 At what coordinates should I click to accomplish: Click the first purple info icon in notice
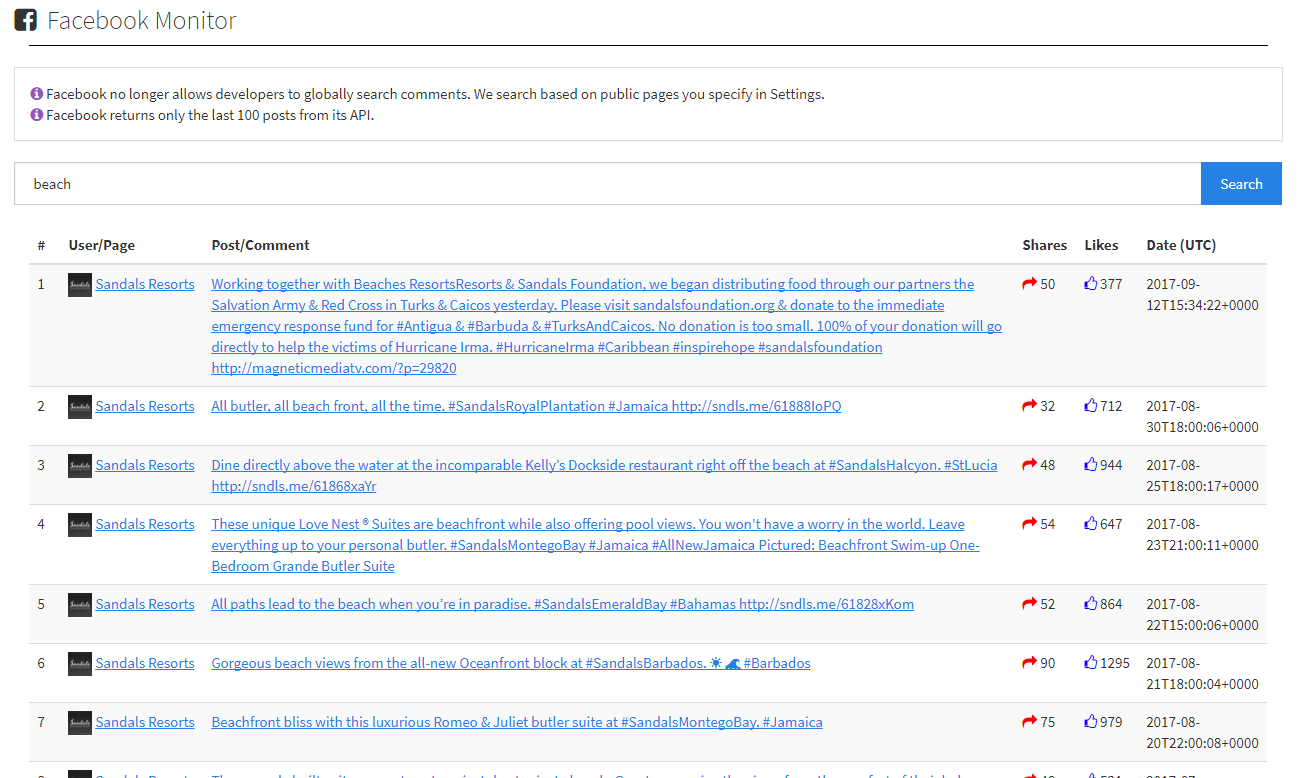[37, 94]
